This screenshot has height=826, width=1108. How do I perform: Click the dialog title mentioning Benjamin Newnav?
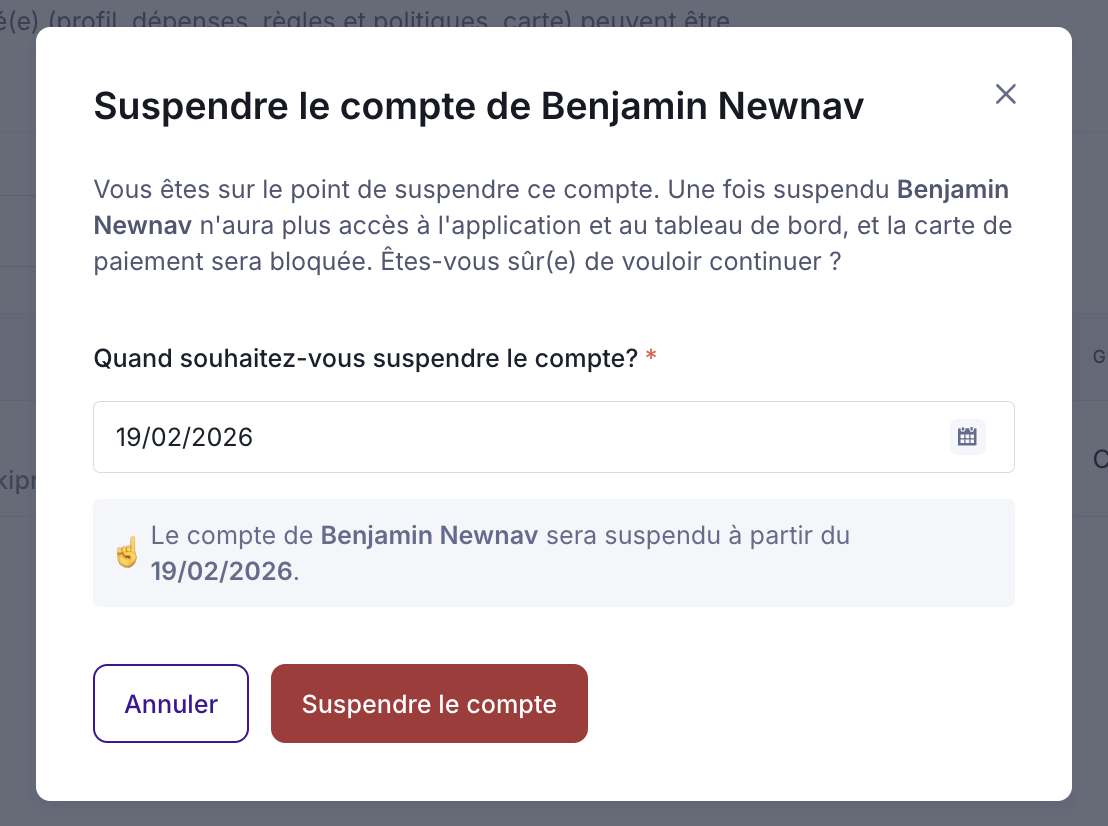(478, 106)
